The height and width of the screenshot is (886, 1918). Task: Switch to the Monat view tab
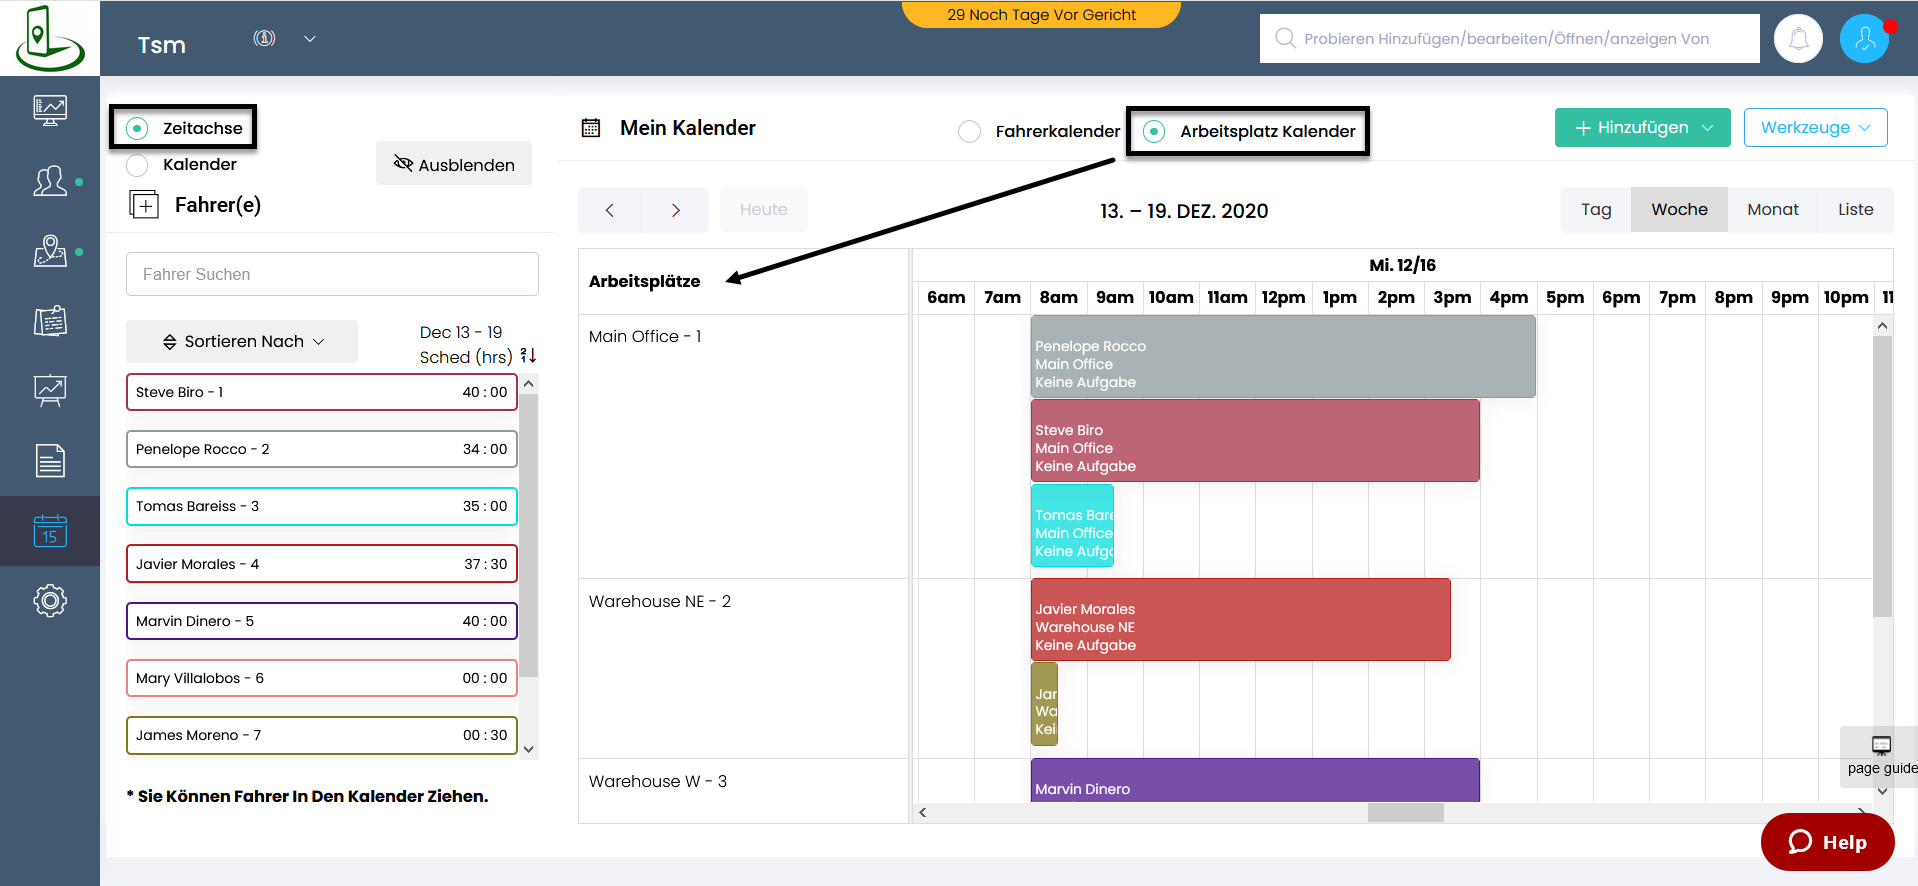click(x=1772, y=210)
